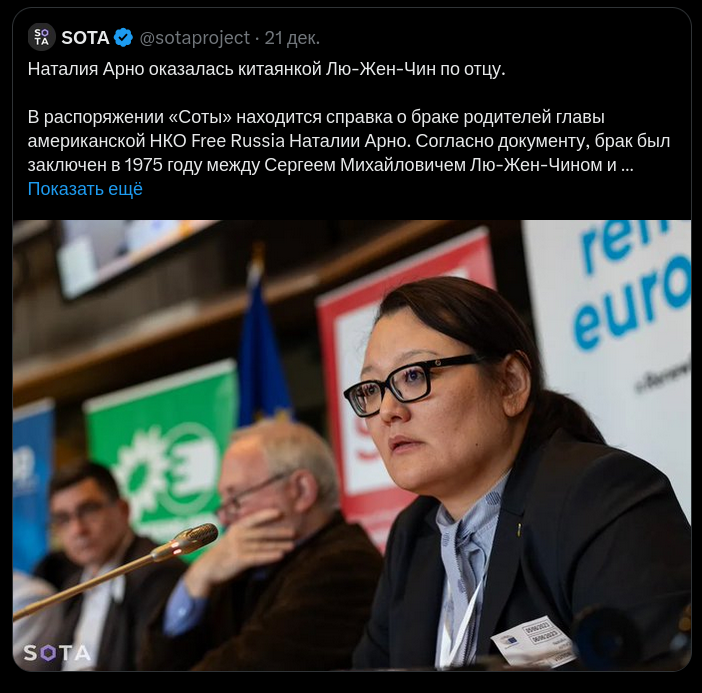702x693 pixels.
Task: Open the SOTA round profile avatar
Action: (x=42, y=37)
